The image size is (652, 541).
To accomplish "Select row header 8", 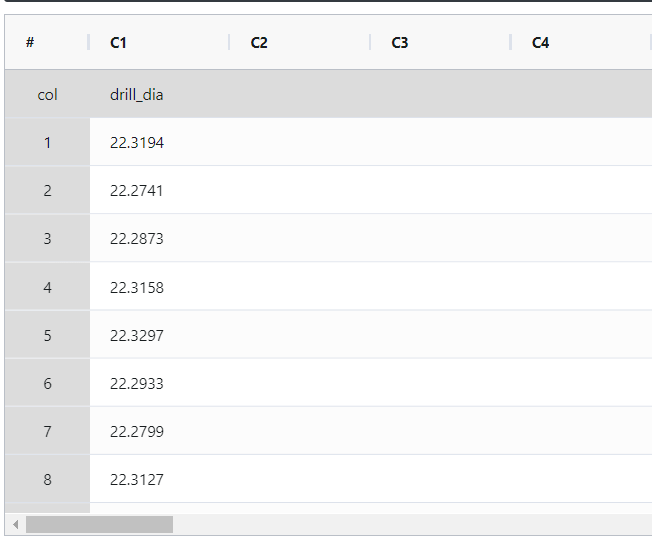I will pyautogui.click(x=47, y=479).
